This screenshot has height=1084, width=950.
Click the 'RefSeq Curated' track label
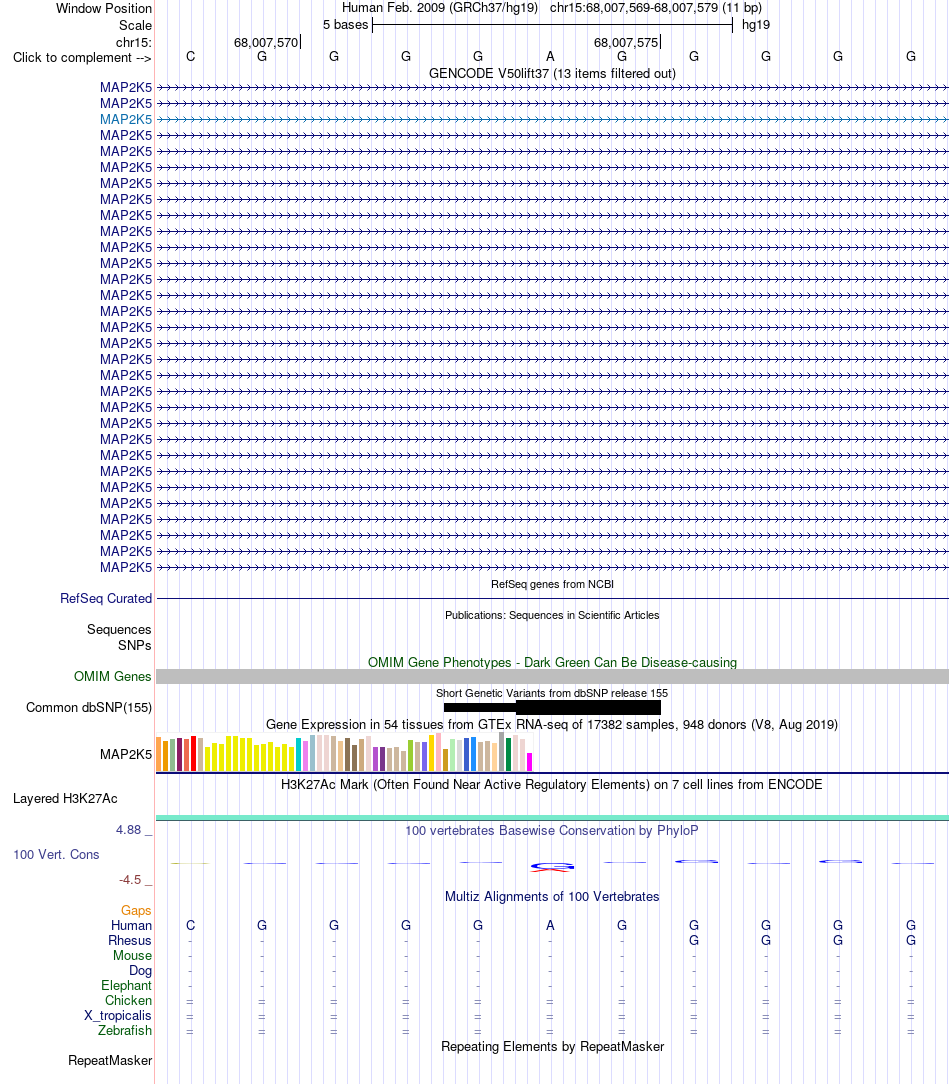point(106,599)
